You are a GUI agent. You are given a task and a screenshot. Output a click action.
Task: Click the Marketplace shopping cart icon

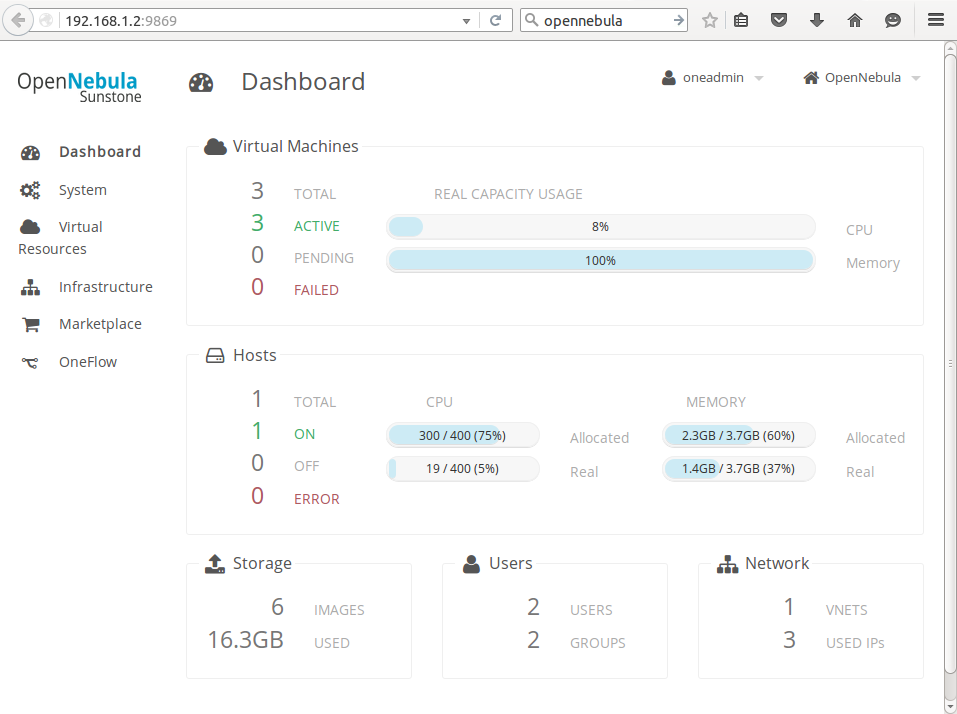[30, 324]
